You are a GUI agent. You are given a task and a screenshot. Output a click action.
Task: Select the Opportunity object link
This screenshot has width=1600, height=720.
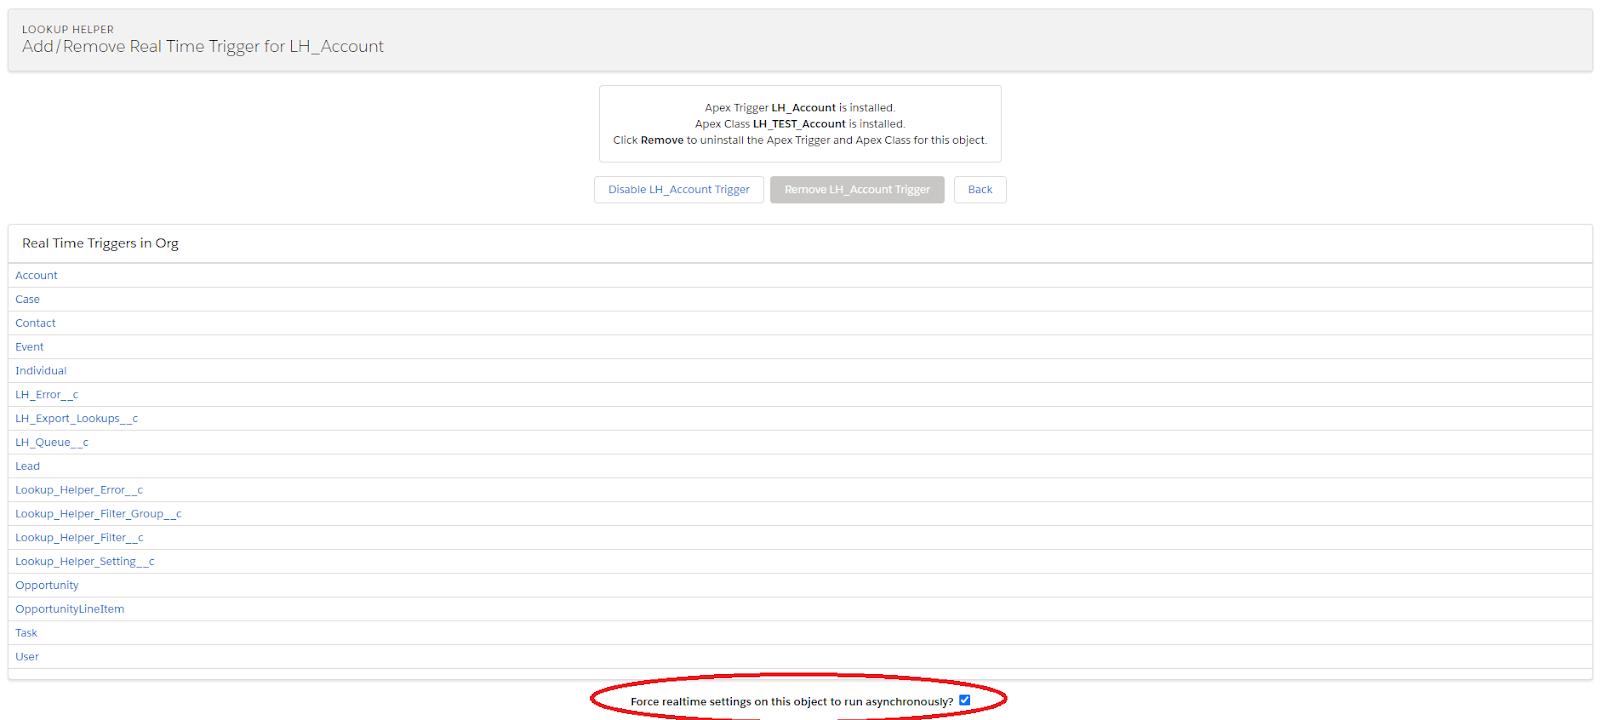pyautogui.click(x=46, y=586)
